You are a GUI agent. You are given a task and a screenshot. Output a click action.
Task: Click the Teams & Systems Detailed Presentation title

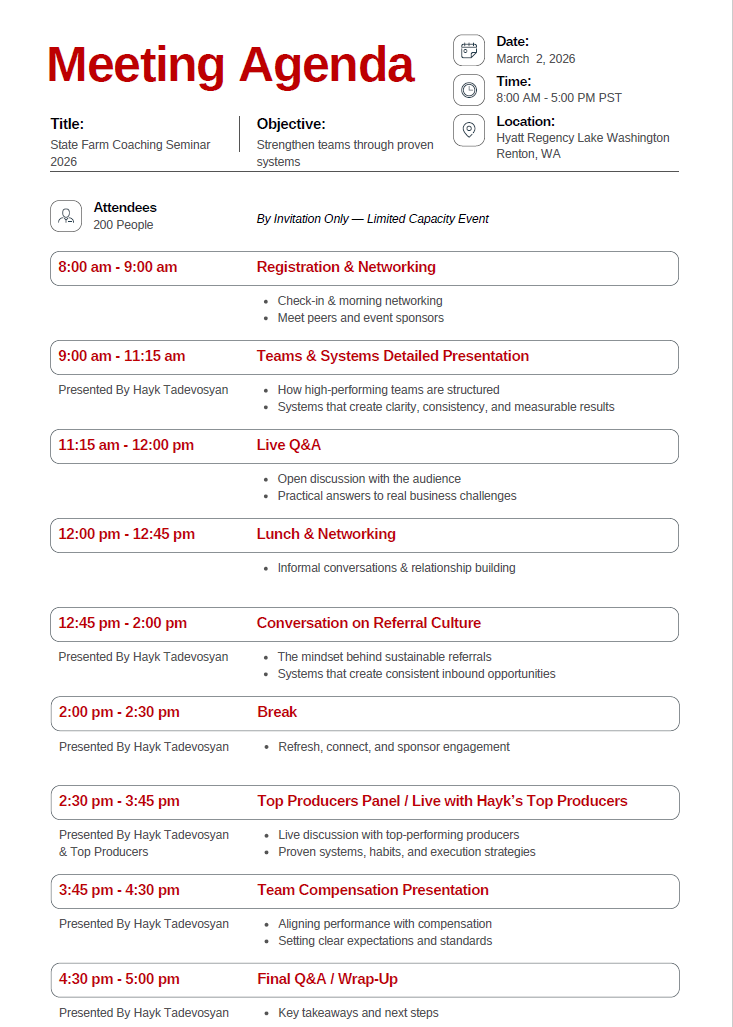[392, 356]
